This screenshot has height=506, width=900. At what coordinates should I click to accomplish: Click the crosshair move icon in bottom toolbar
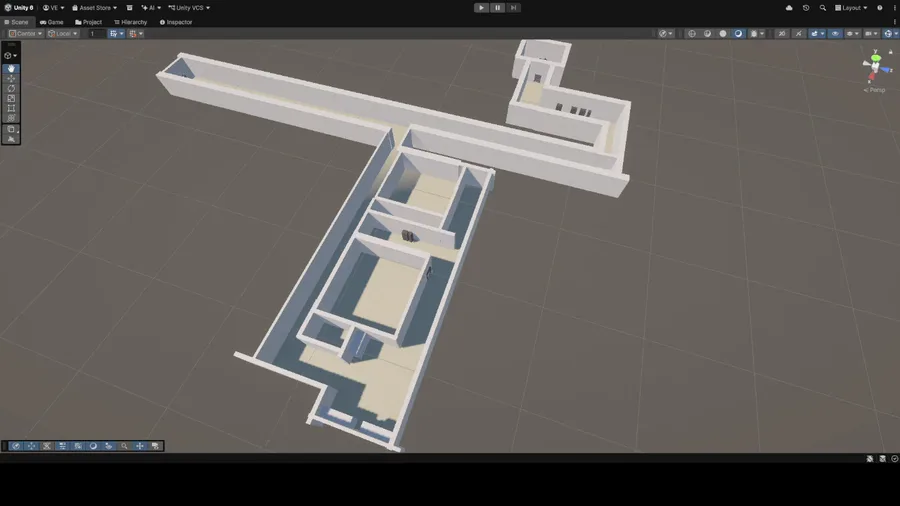tap(139, 446)
